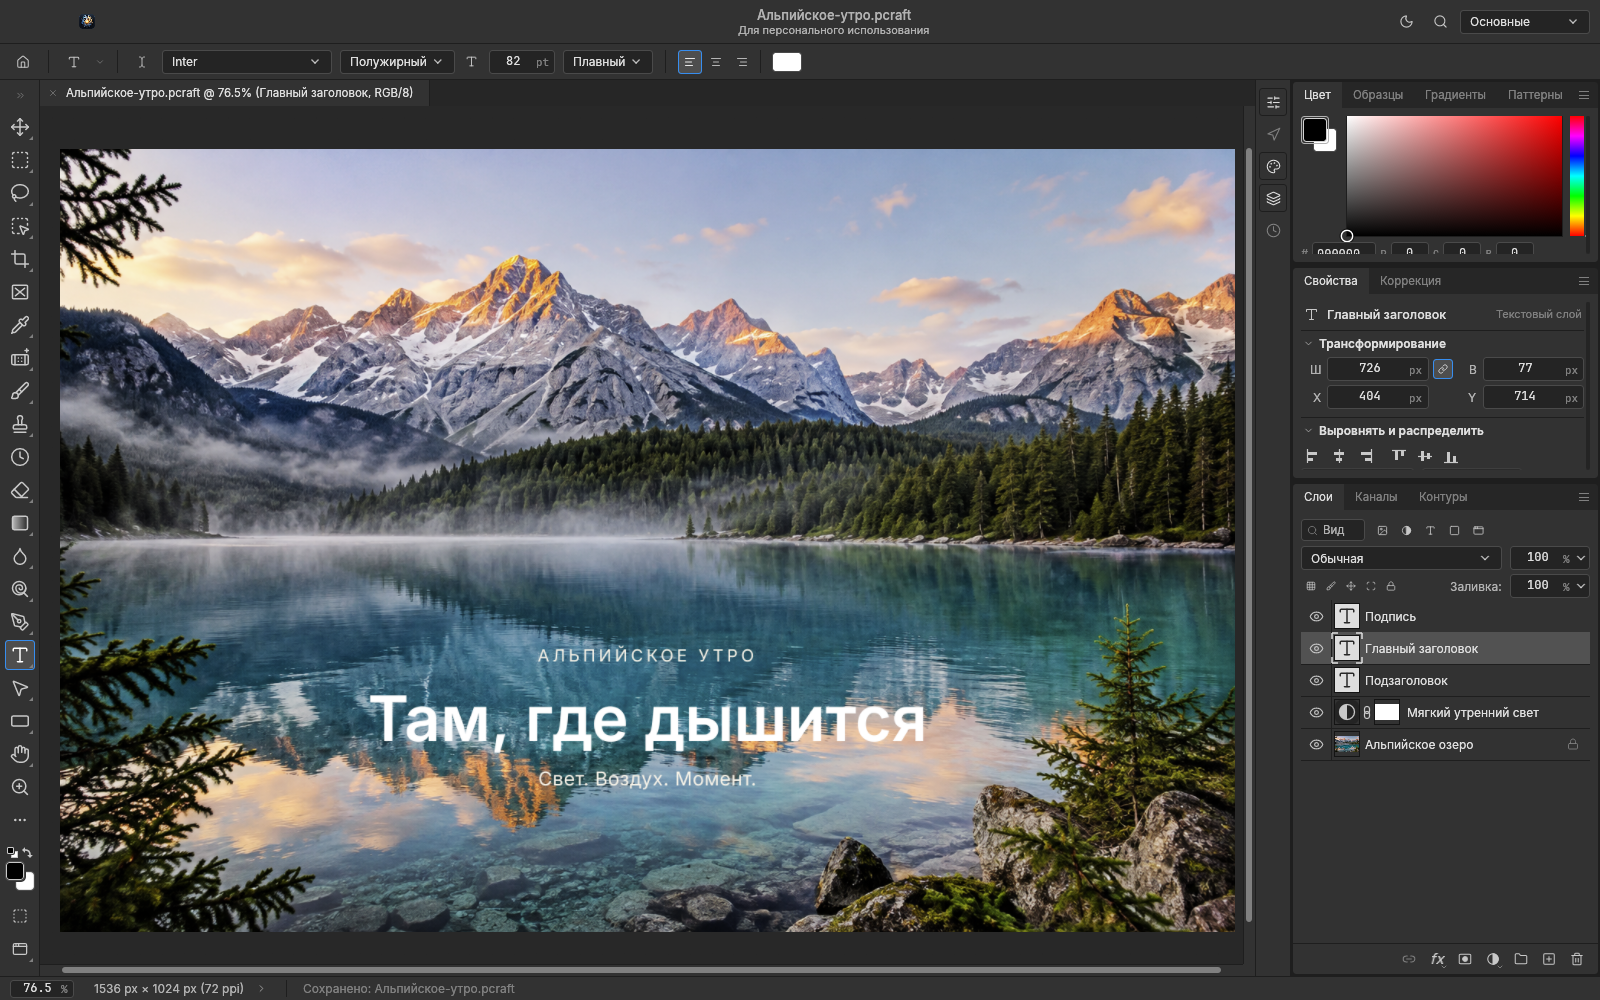1600x1000 pixels.
Task: Switch to the Каналы tab
Action: pos(1376,497)
